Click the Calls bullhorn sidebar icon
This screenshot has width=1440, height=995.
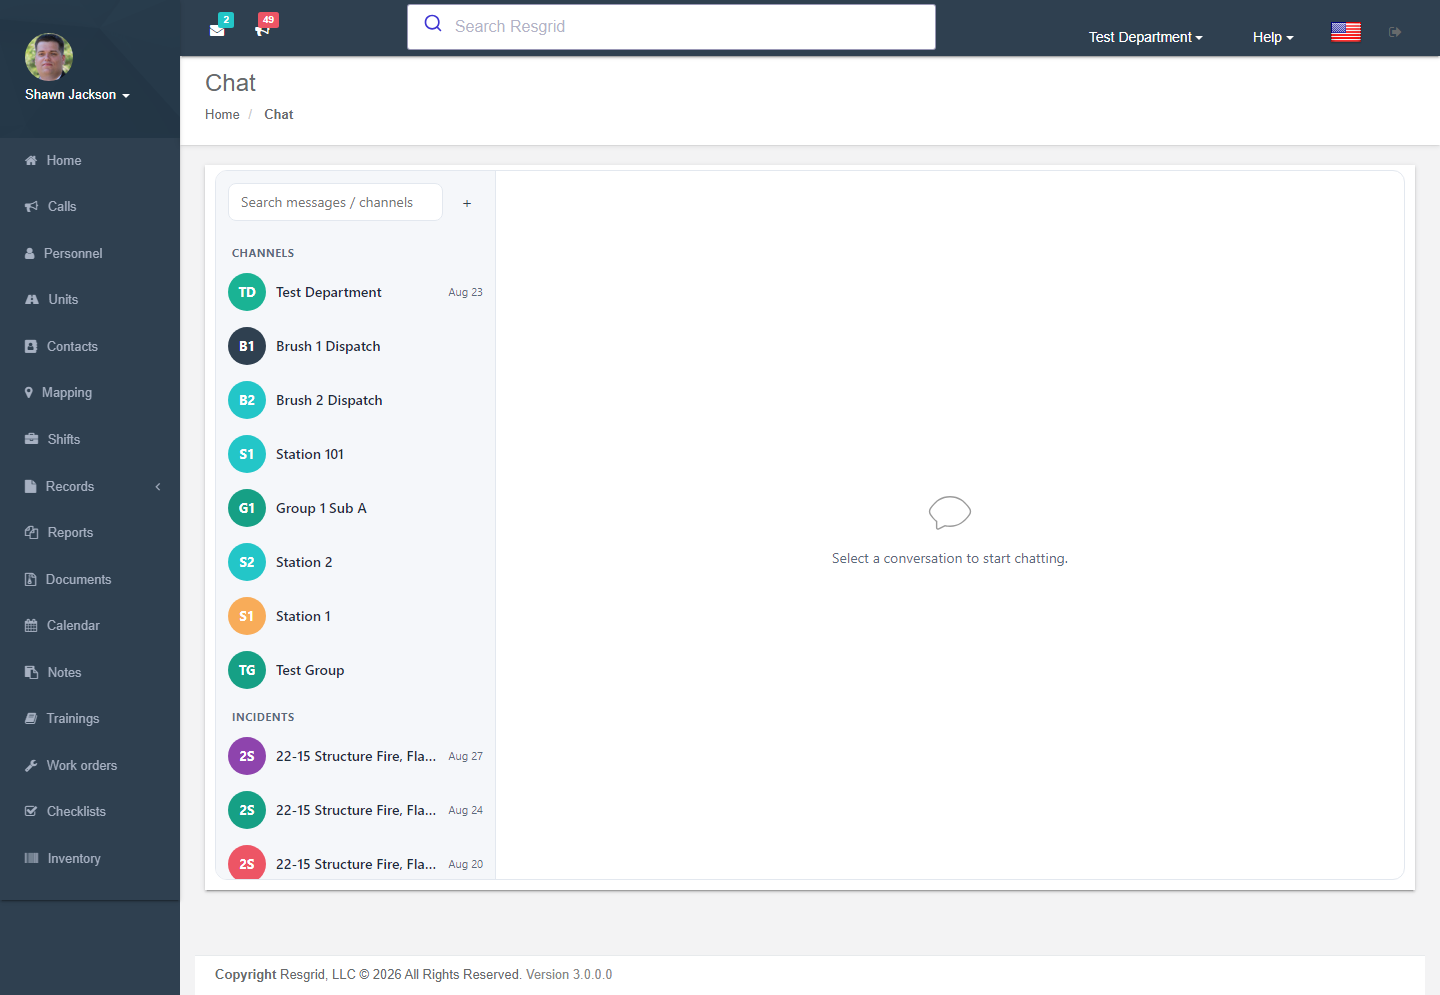[x=31, y=207]
